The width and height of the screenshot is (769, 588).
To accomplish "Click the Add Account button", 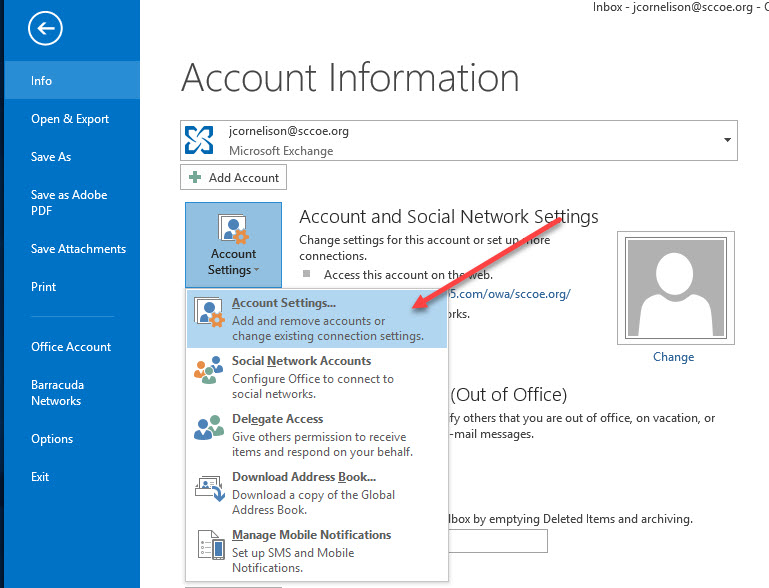I will (233, 177).
